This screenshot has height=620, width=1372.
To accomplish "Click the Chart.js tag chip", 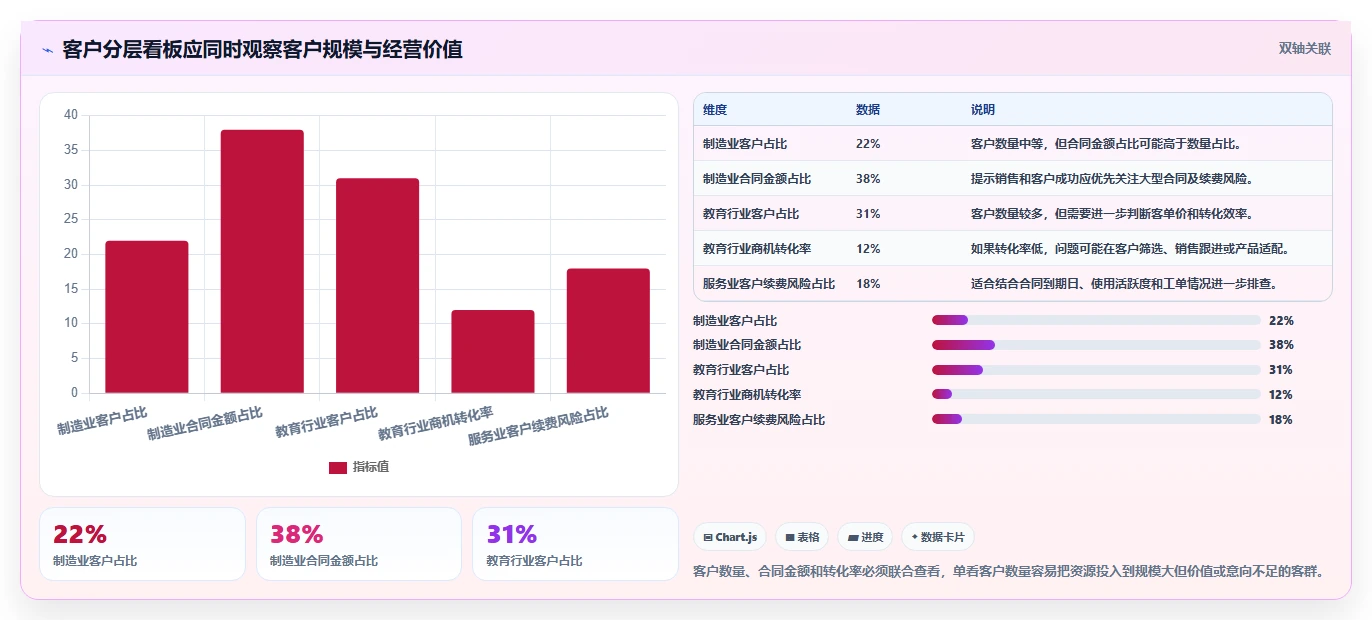I will [730, 537].
